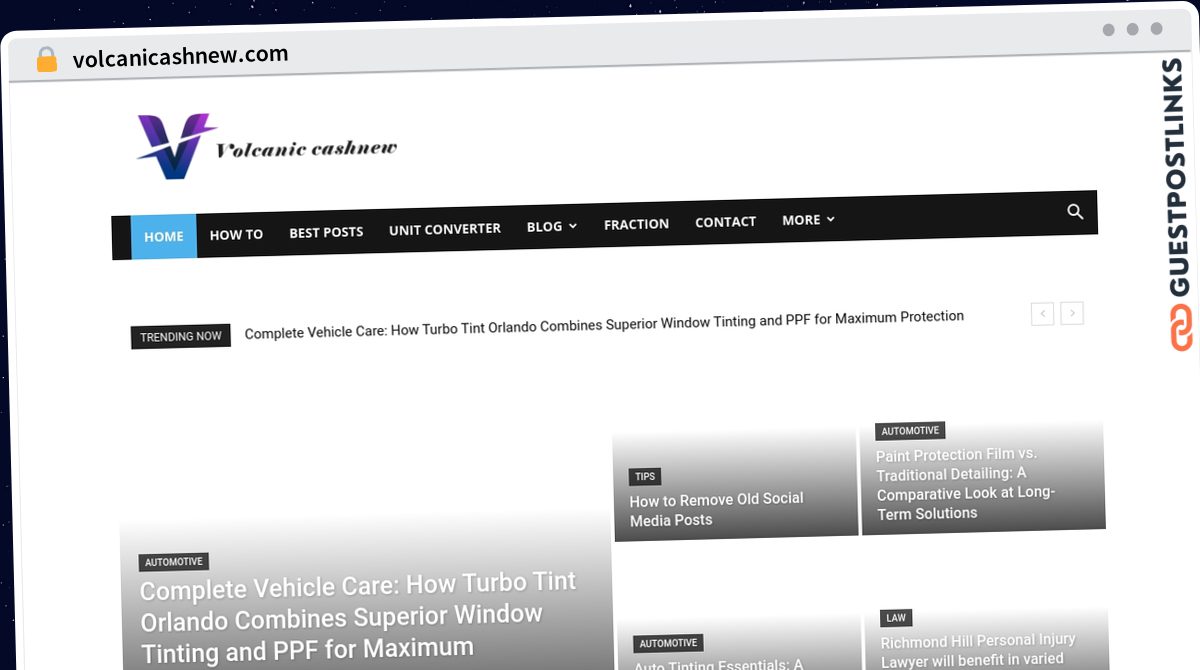Click AUTOMOTIVE tag above Auto Tinting Essentials
The width and height of the screenshot is (1200, 670).
point(668,643)
